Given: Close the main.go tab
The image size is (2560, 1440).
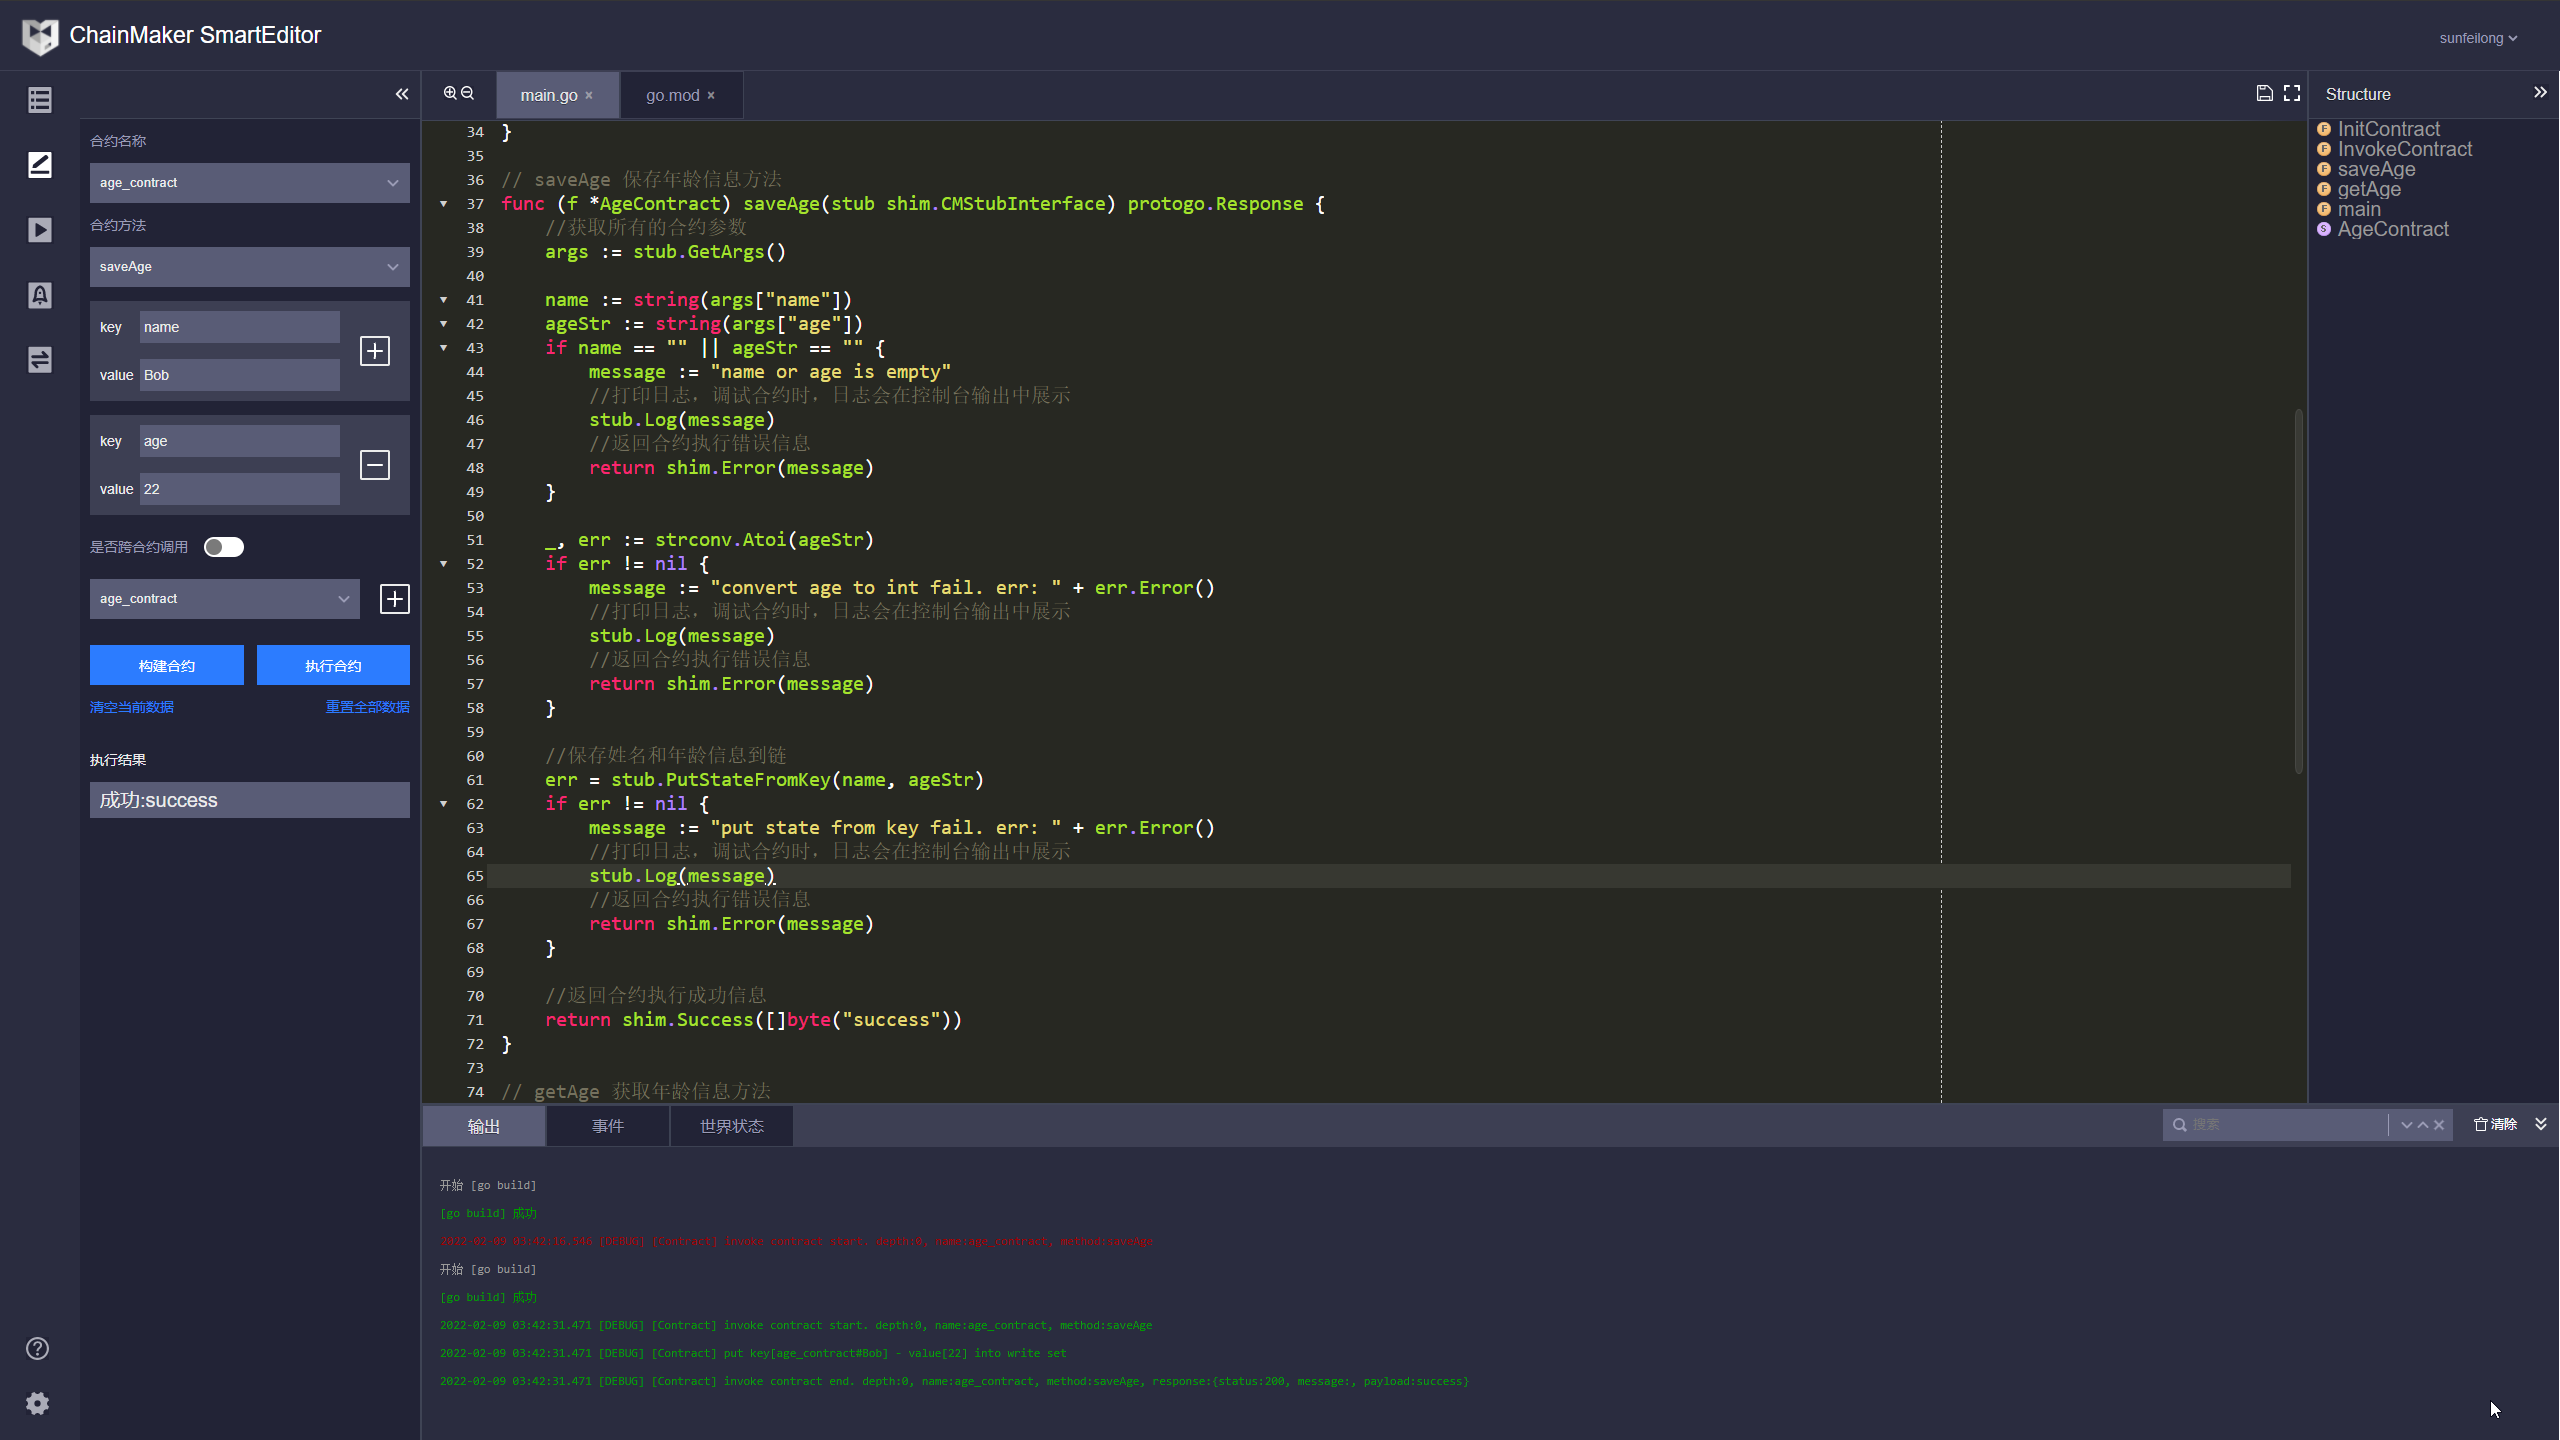Looking at the screenshot, I should [x=589, y=95].
